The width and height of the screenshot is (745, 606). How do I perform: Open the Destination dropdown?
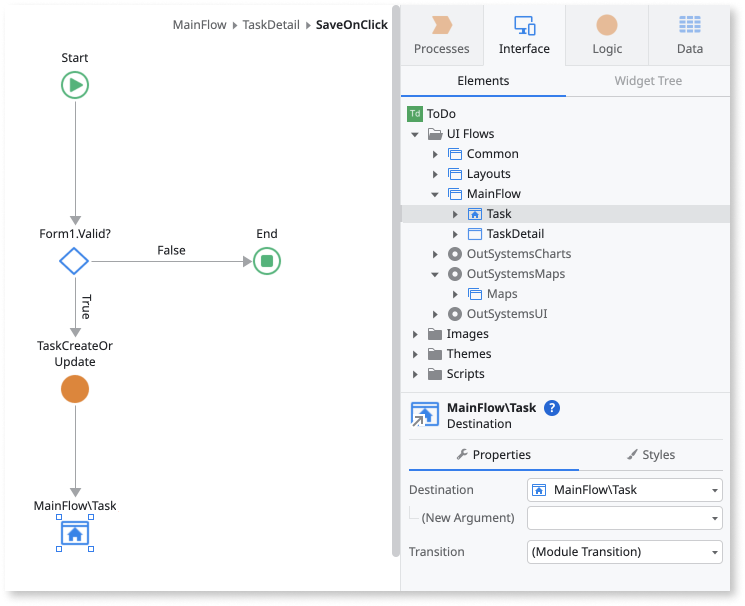coord(624,490)
